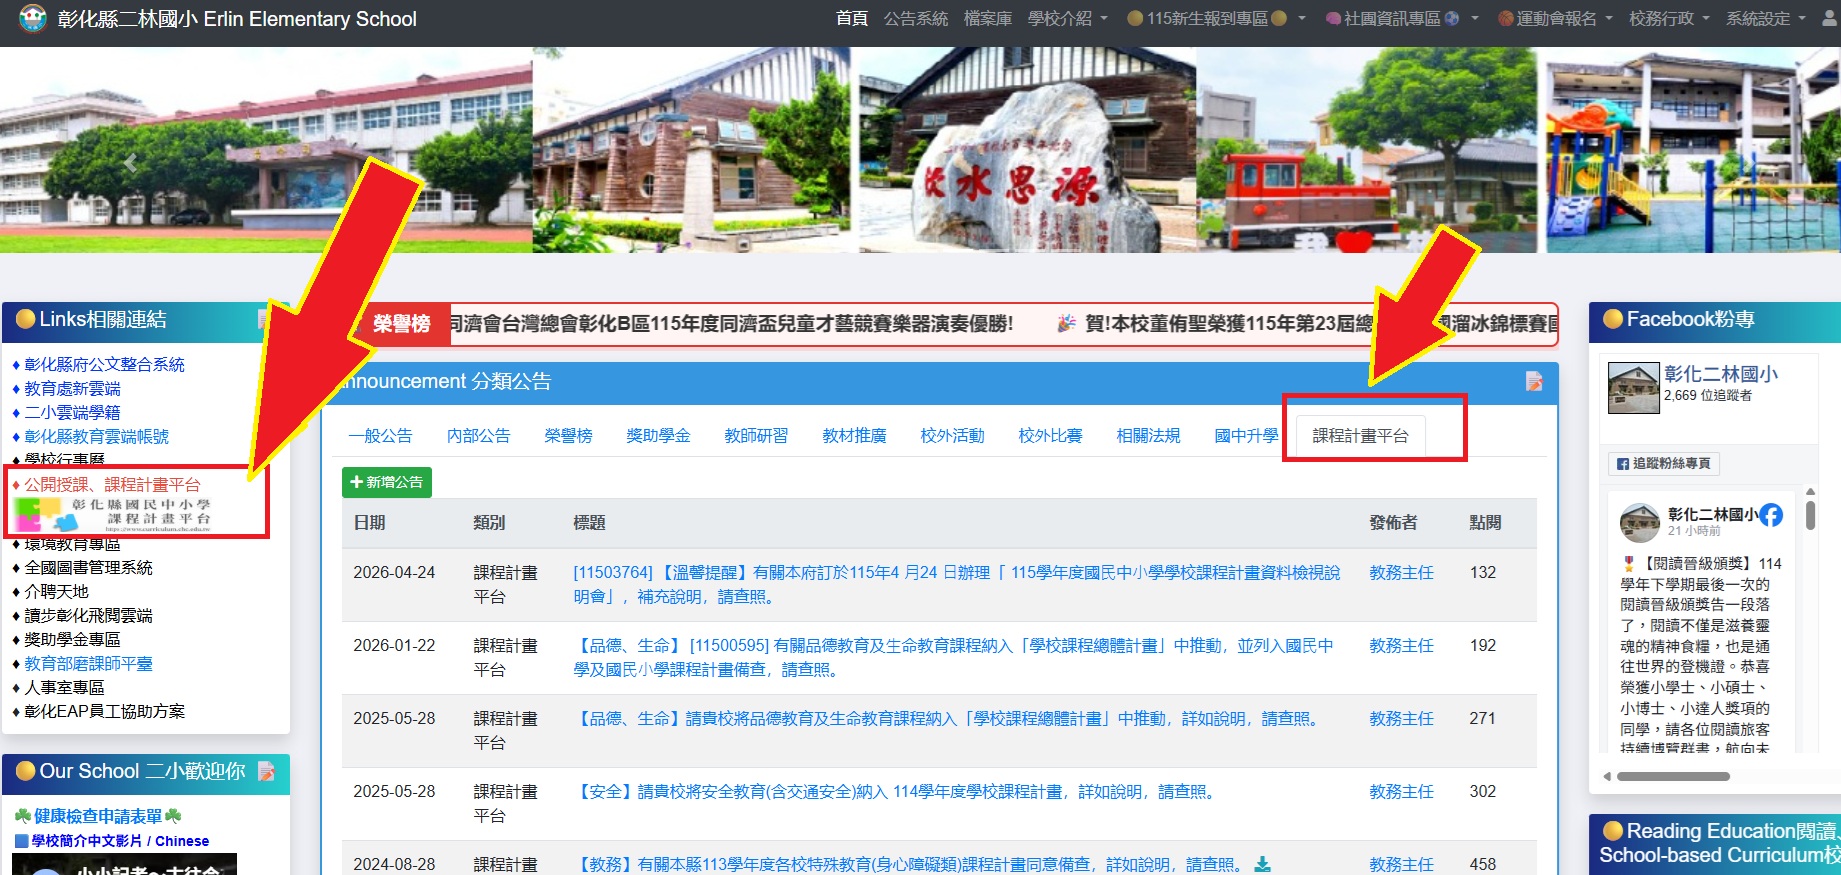The height and width of the screenshot is (875, 1841).
Task: Expand the 校務行政 dropdown menu
Action: tap(1669, 19)
